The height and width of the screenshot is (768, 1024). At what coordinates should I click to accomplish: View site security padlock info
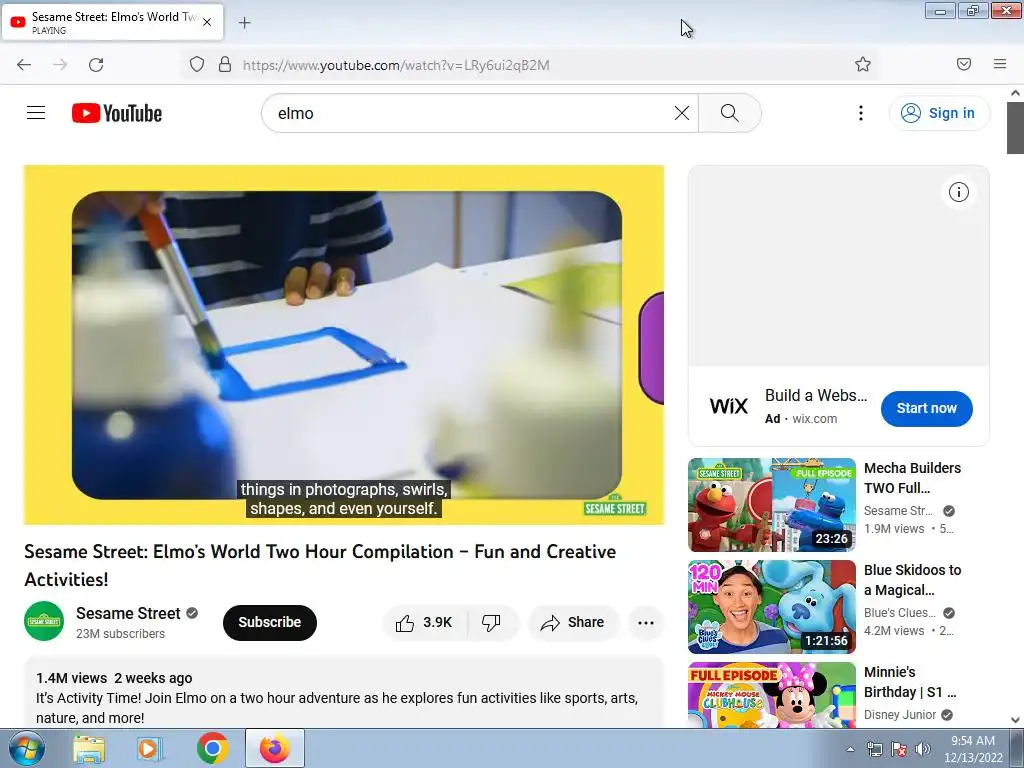click(x=225, y=65)
